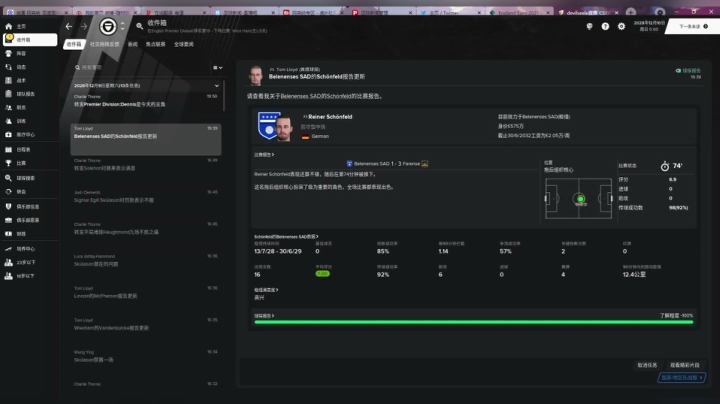Viewport: 720px width, 404px height.
Task: Open the 培养中心 development centre sidebar icon
Action: [8, 249]
